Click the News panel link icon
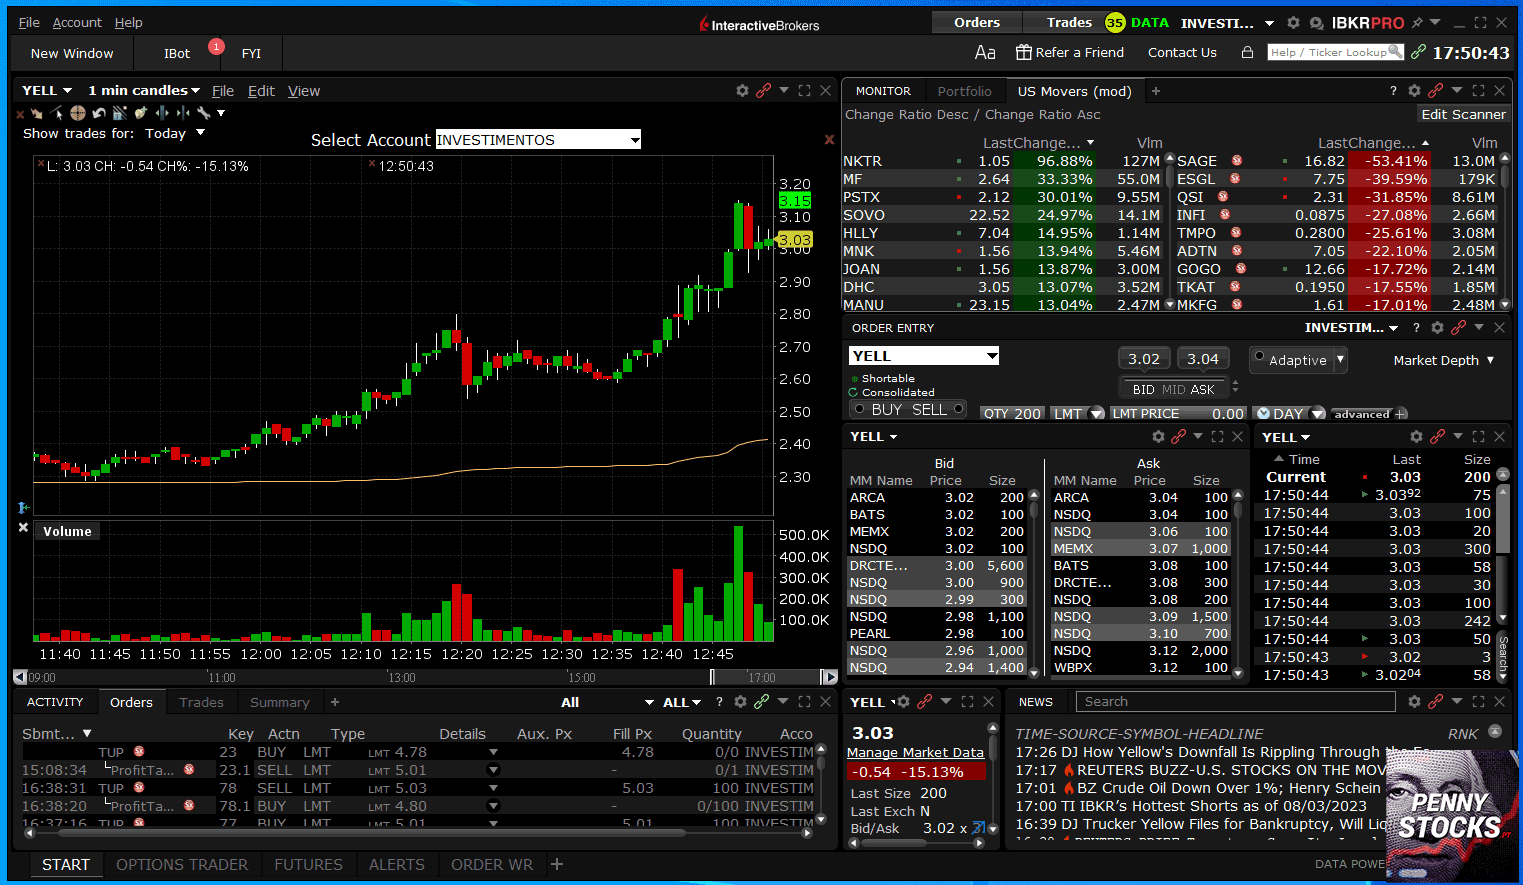This screenshot has height=885, width=1523. click(1436, 701)
